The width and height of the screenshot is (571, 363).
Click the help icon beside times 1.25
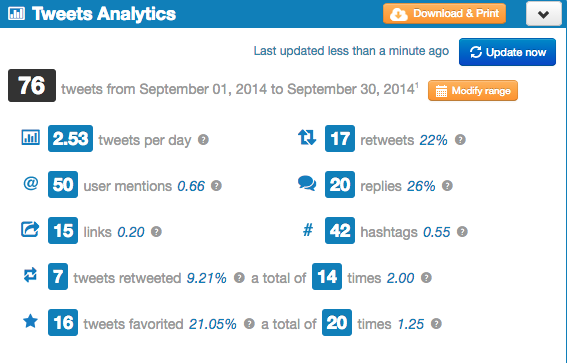pyautogui.click(x=436, y=324)
